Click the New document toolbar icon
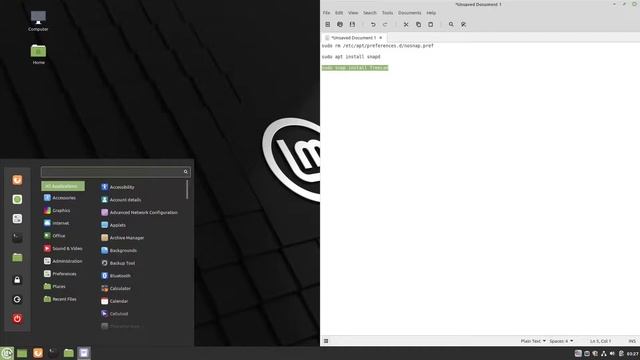Viewport: 640px width, 360px height. point(327,24)
